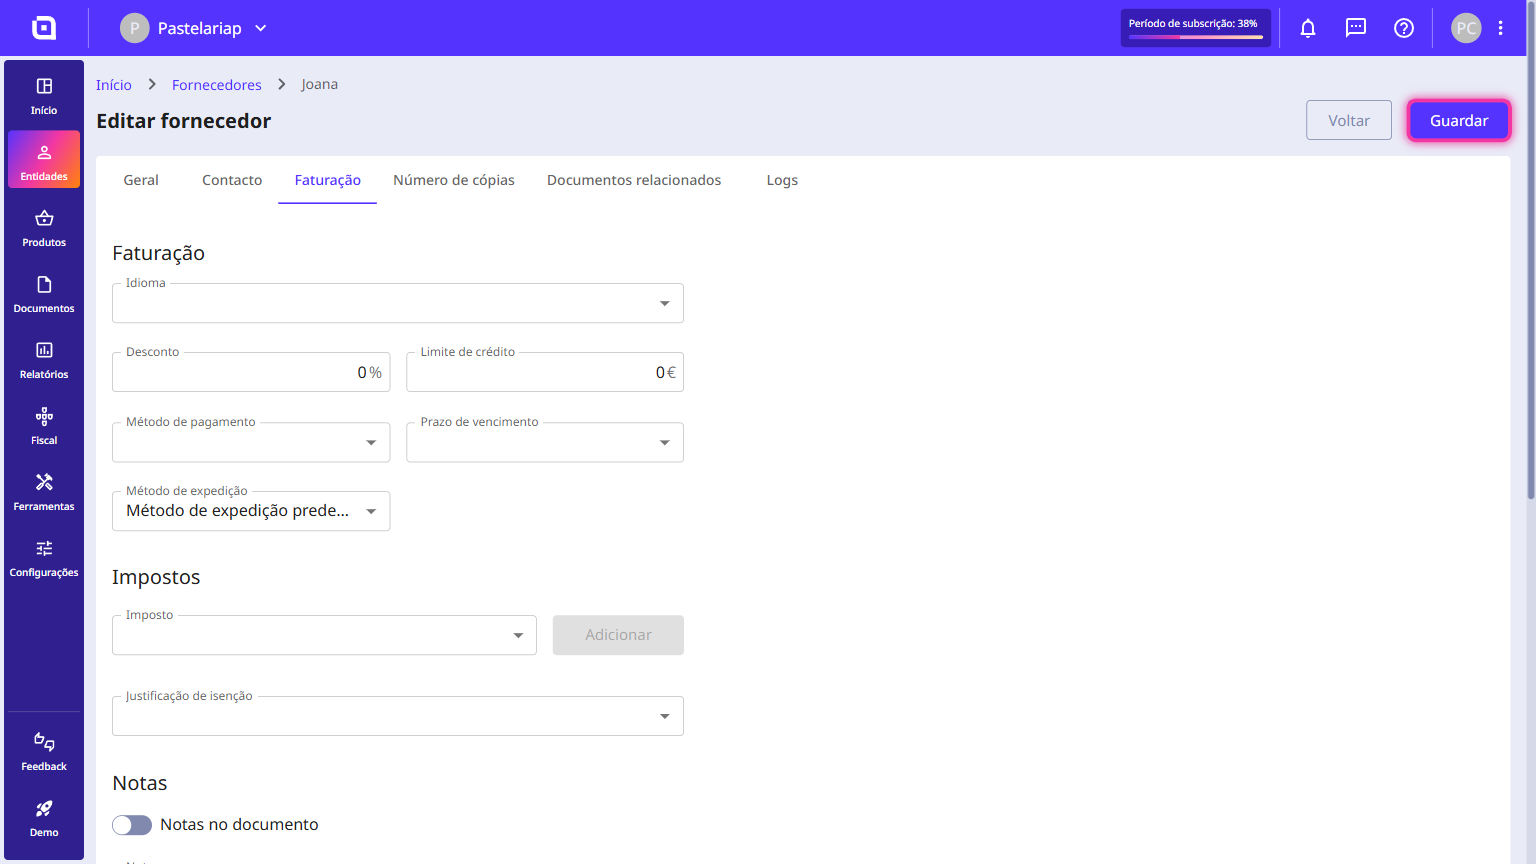The height and width of the screenshot is (864, 1536).
Task: Open Entidades in the sidebar
Action: pos(44,160)
